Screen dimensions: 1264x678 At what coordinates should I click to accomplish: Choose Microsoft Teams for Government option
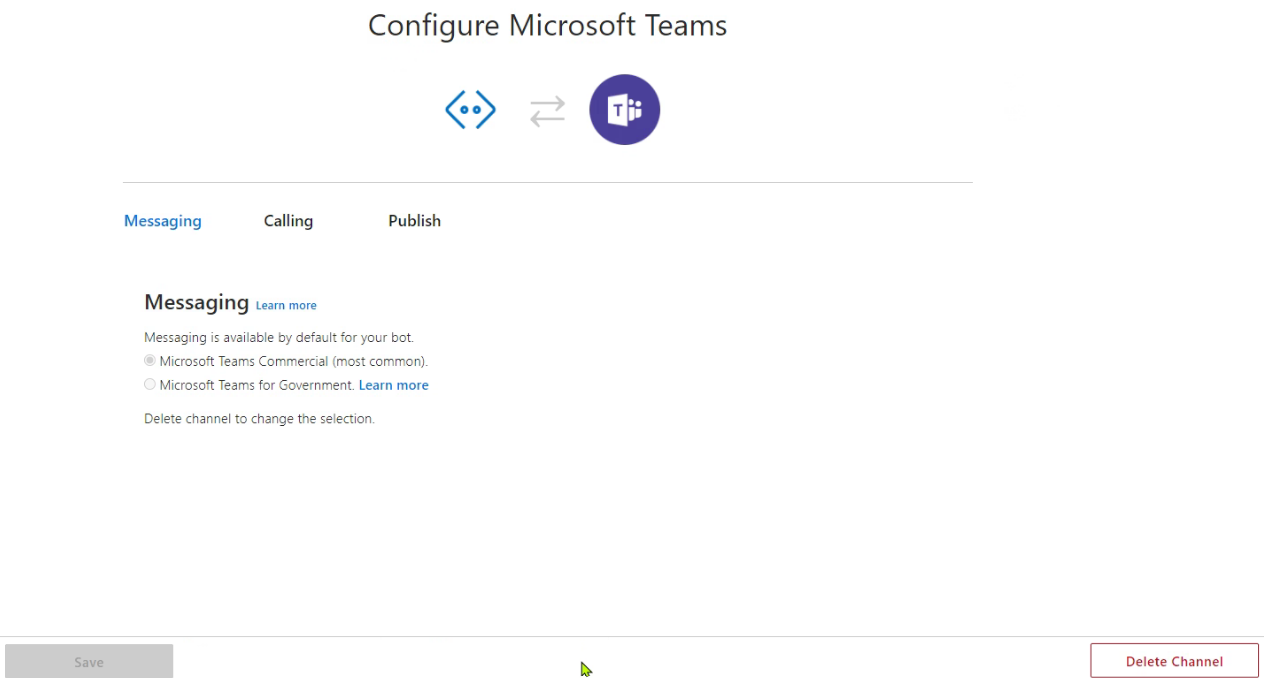[149, 384]
